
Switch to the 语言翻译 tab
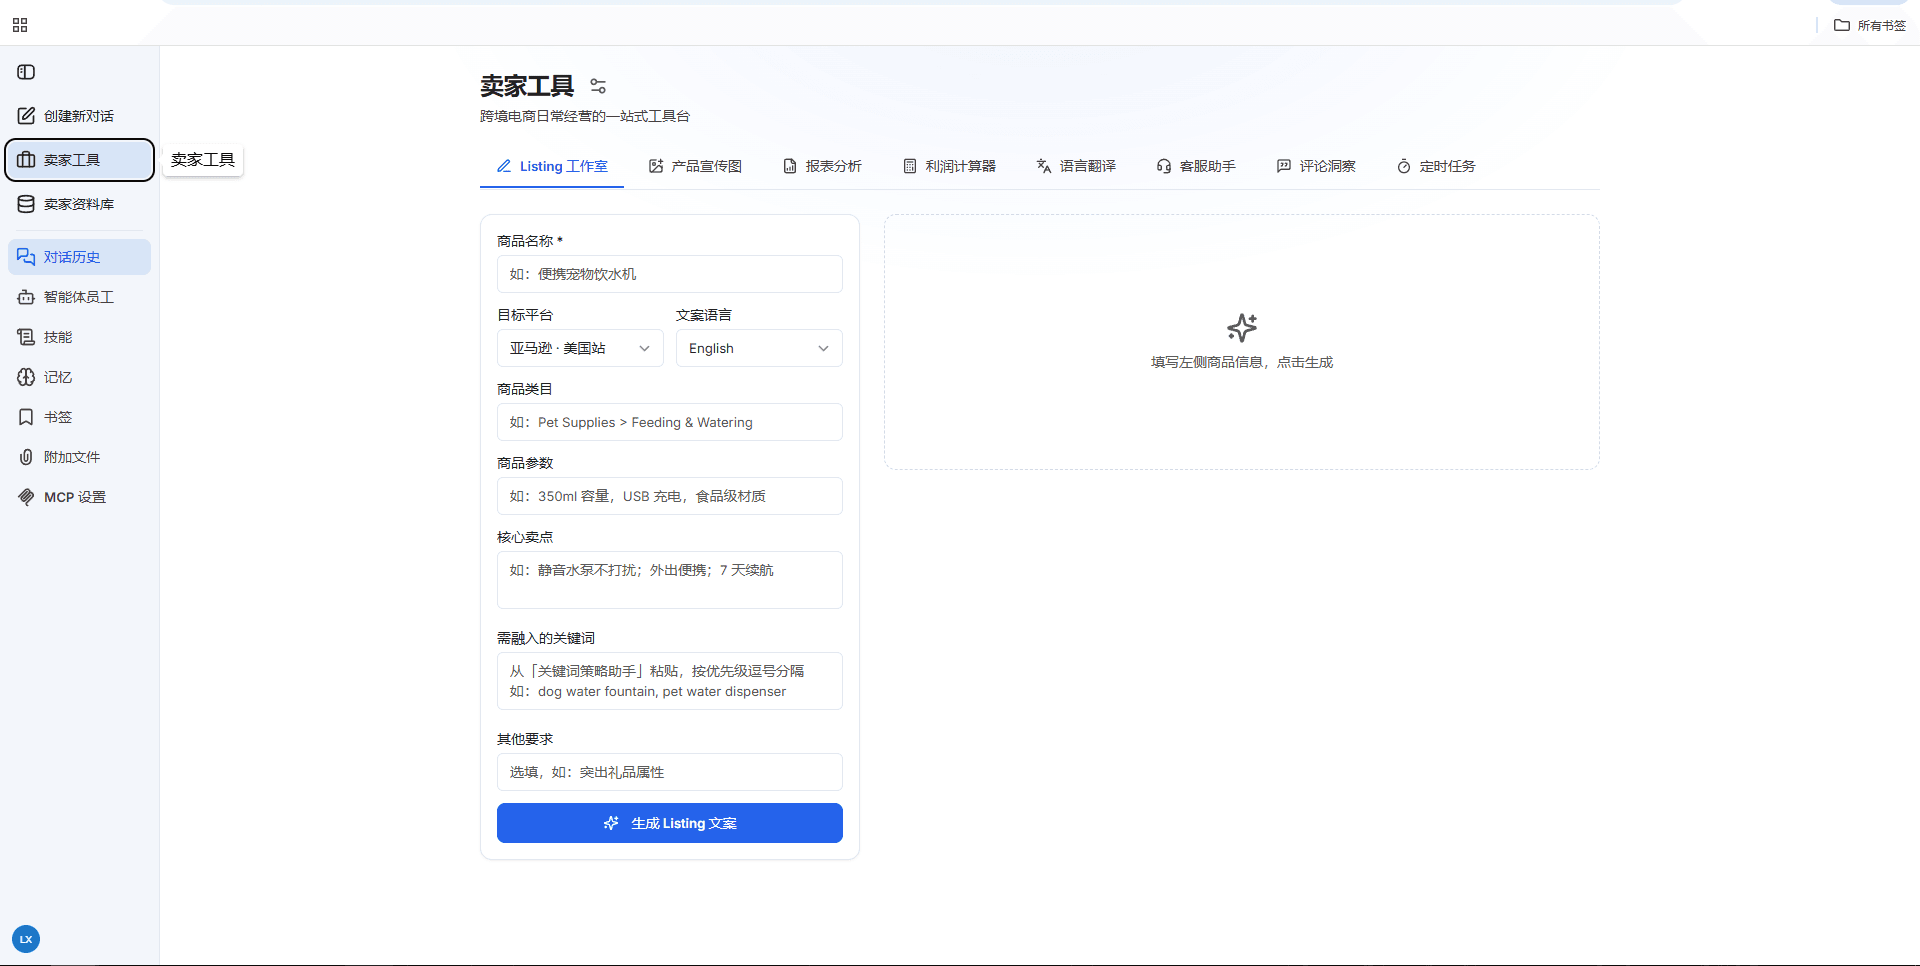1076,166
